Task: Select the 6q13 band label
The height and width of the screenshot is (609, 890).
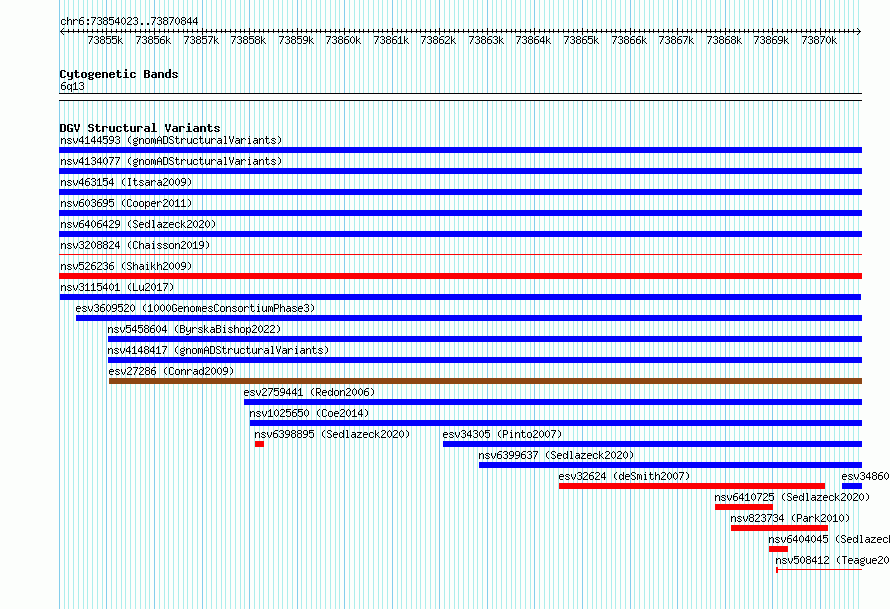Action: click(72, 86)
